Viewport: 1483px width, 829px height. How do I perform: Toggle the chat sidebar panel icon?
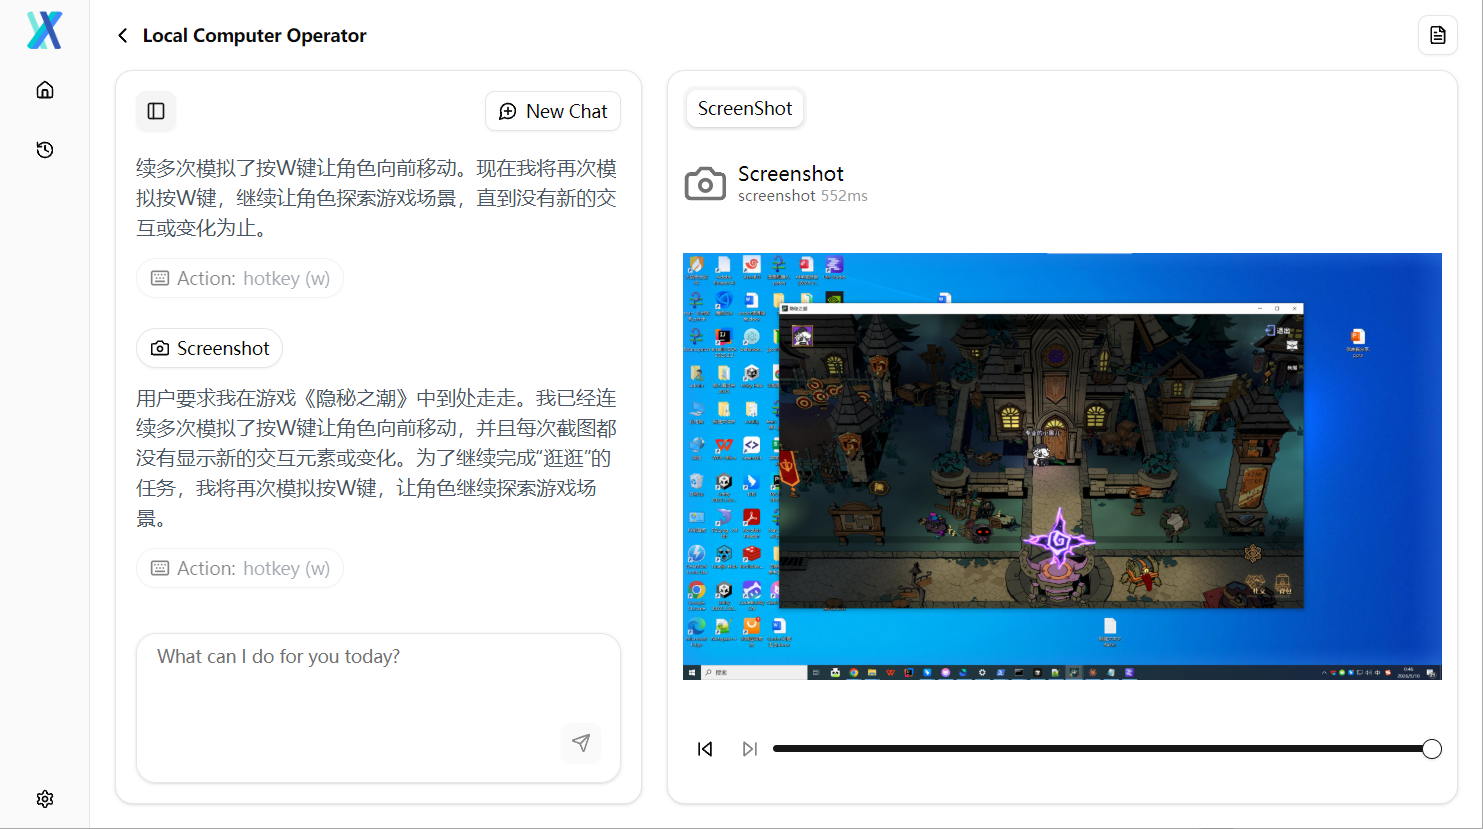[156, 111]
